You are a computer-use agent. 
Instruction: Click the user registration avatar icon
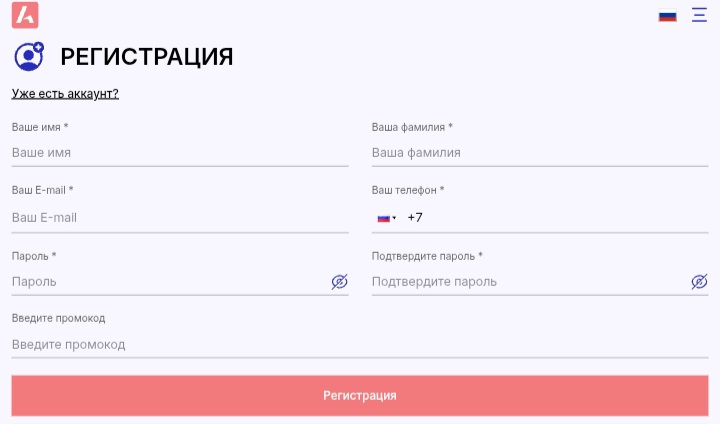29,57
